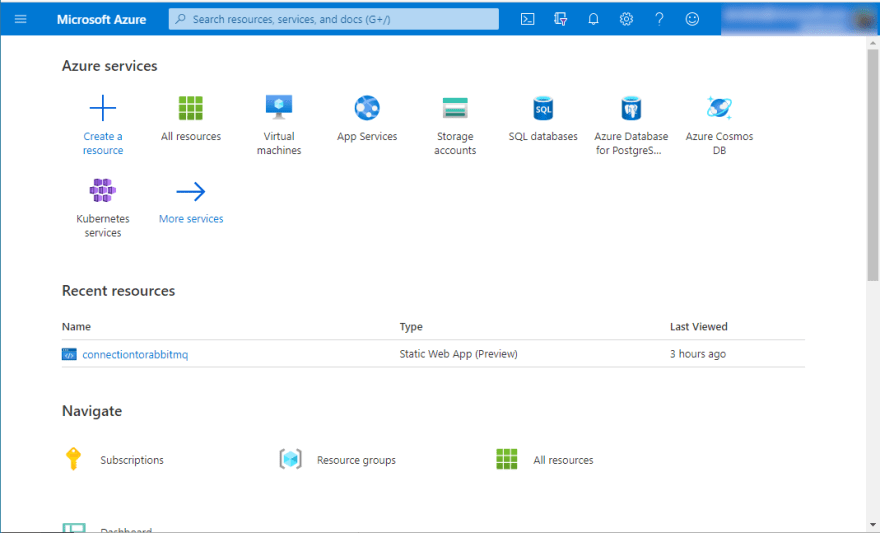Image resolution: width=880 pixels, height=533 pixels.
Task: Click the search magnifier icon
Action: pyautogui.click(x=181, y=19)
